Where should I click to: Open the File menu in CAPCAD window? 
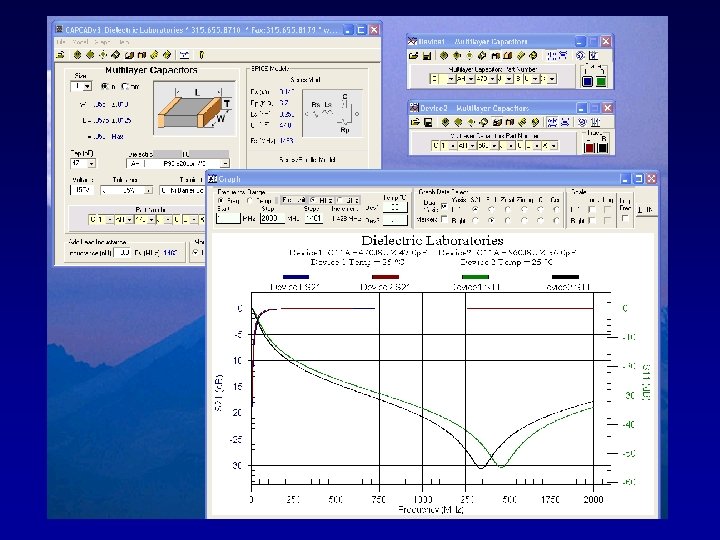point(60,42)
